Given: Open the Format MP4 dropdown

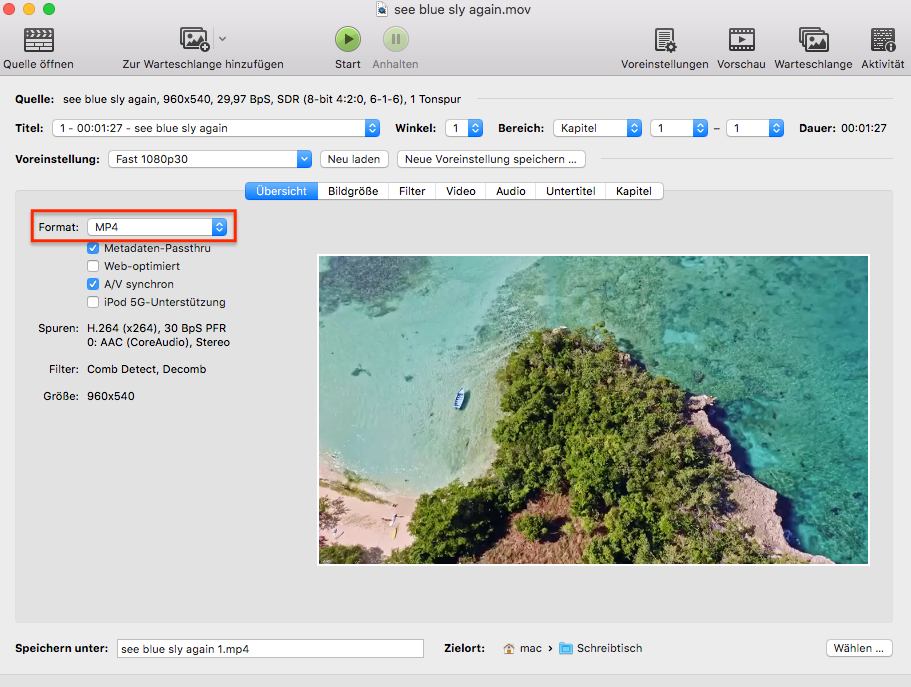Looking at the screenshot, I should (x=157, y=227).
